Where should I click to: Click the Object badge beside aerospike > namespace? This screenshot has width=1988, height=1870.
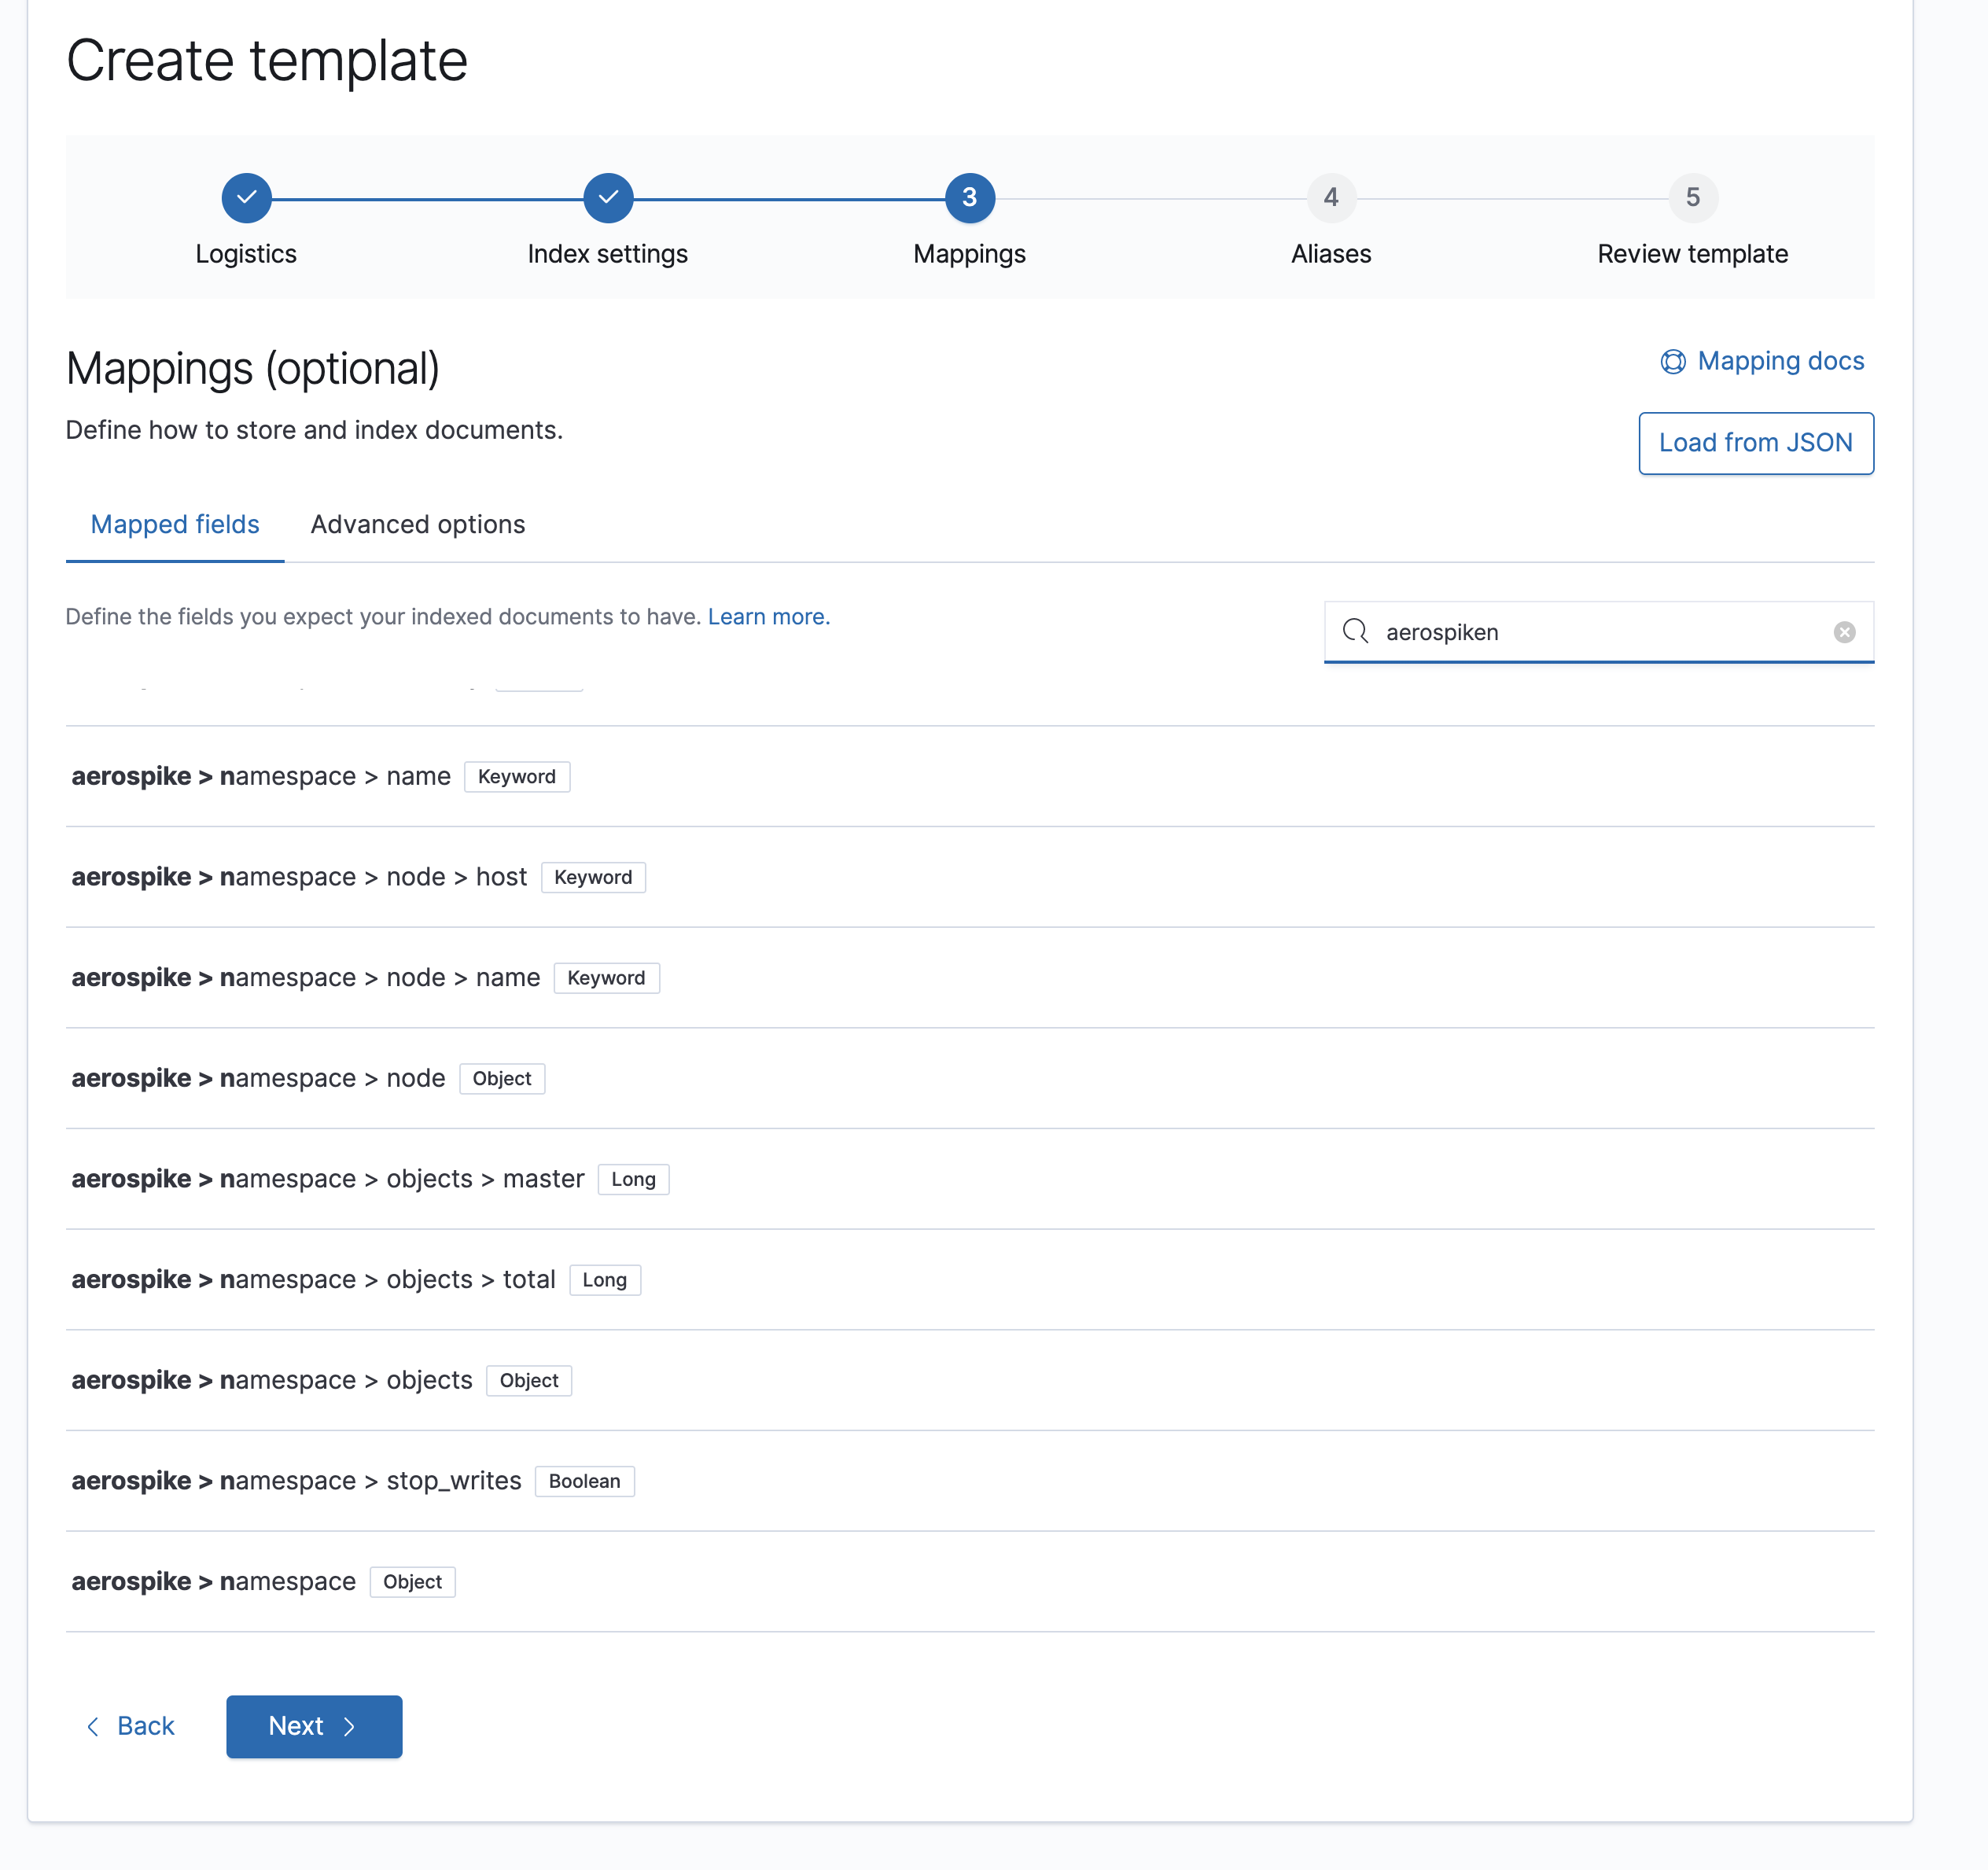point(412,1582)
